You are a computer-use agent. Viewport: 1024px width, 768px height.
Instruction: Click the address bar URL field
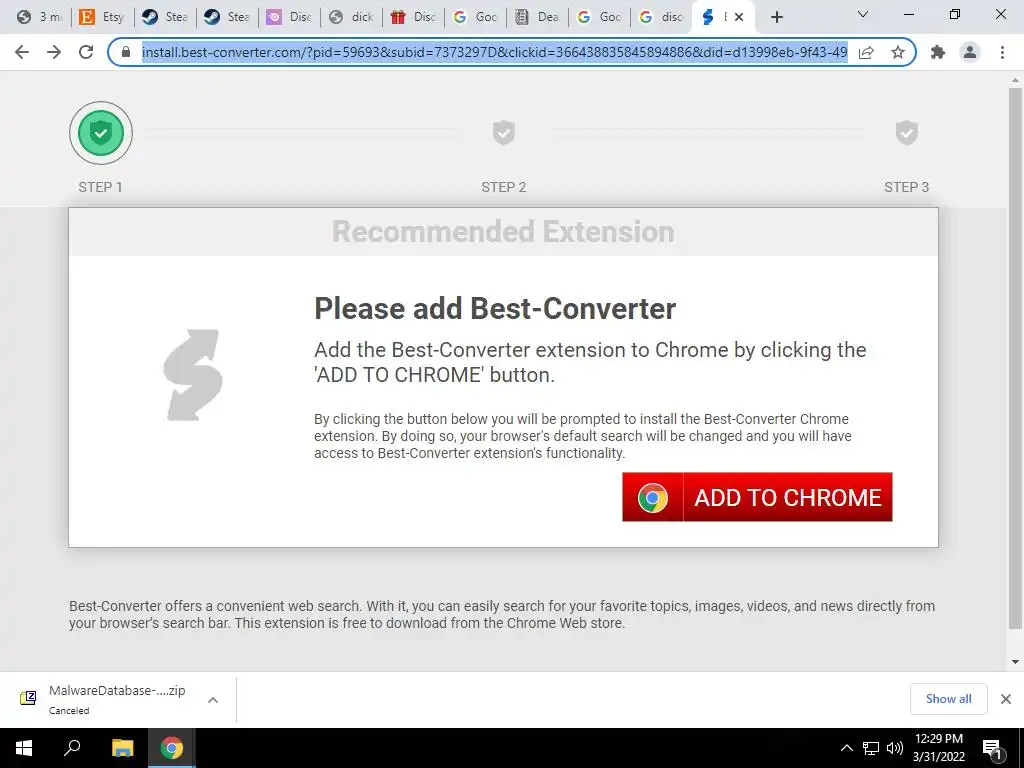pos(494,52)
